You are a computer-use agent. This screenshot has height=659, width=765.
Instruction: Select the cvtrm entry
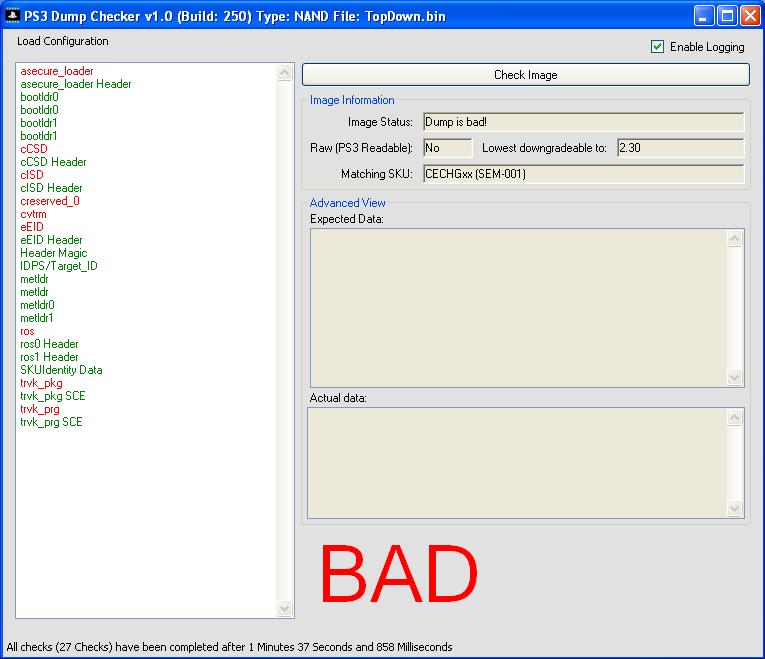33,214
